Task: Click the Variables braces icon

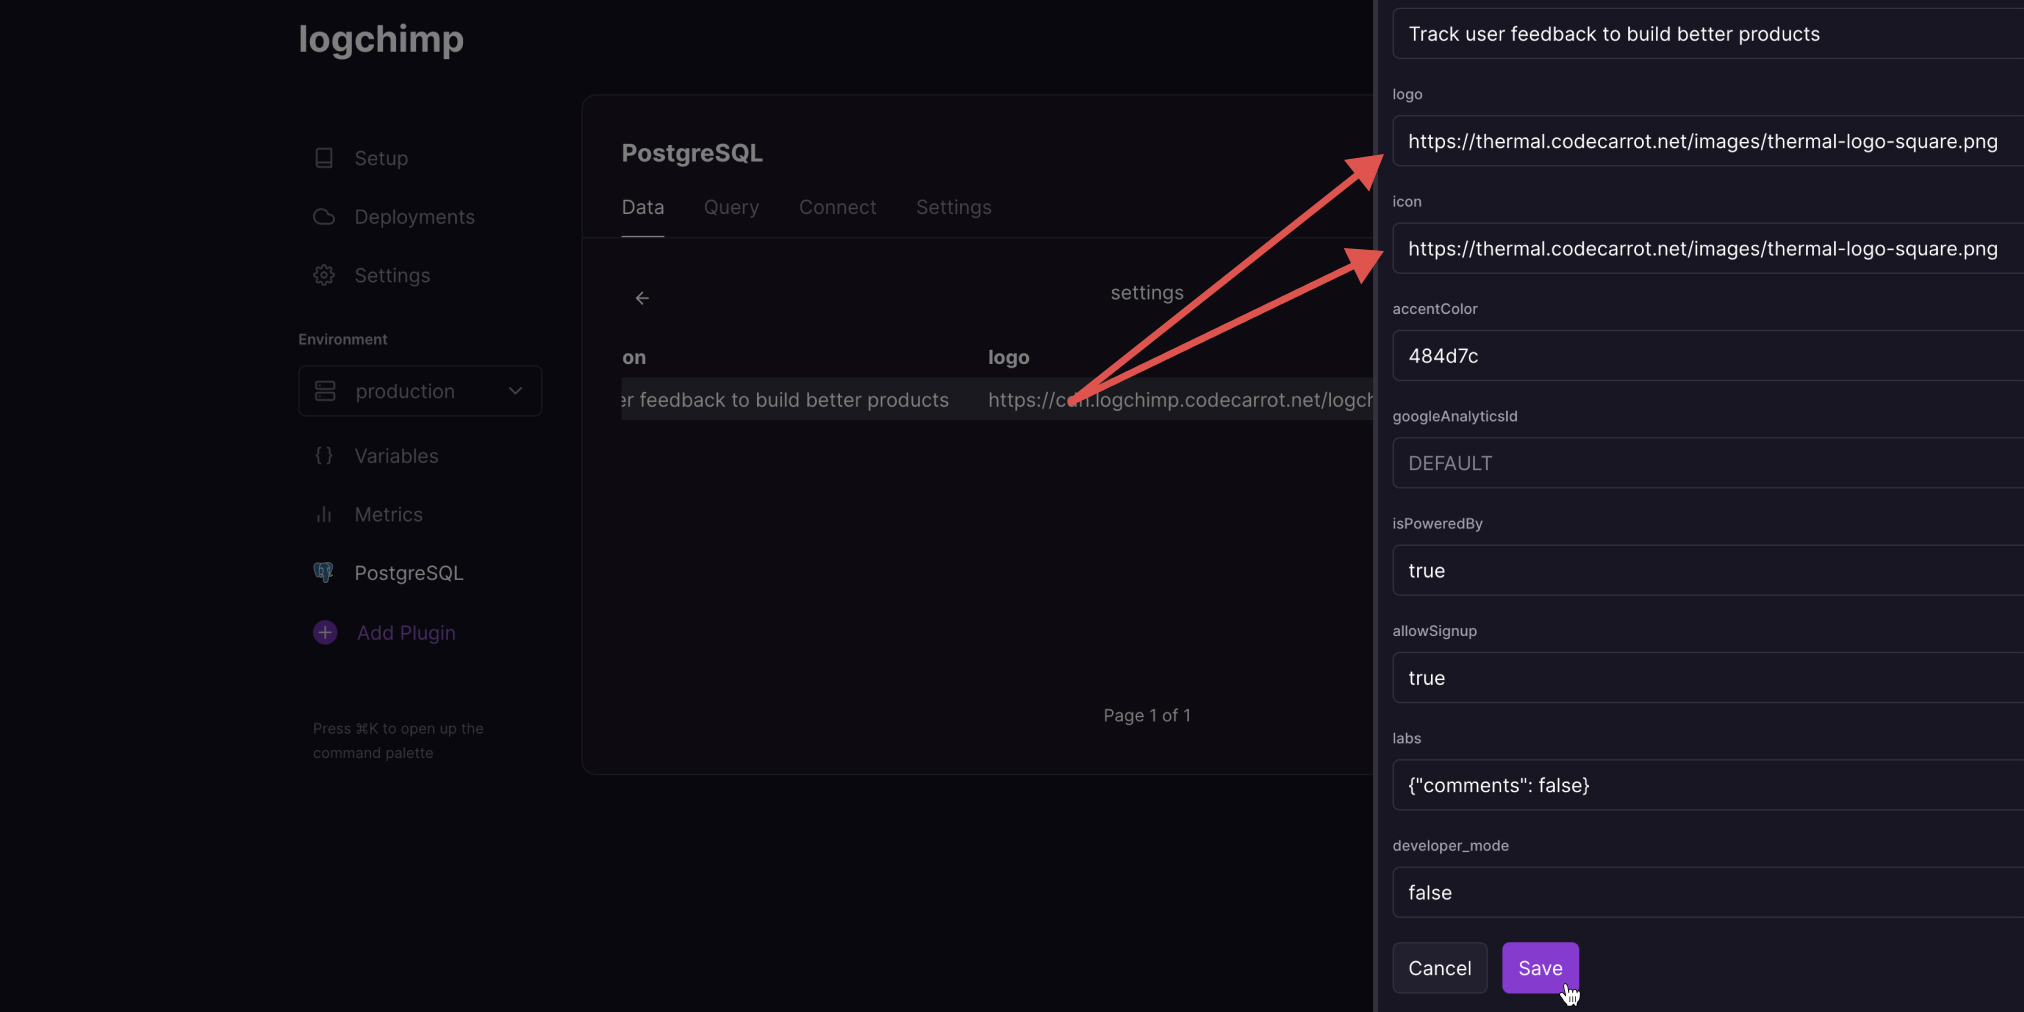Action: [323, 455]
